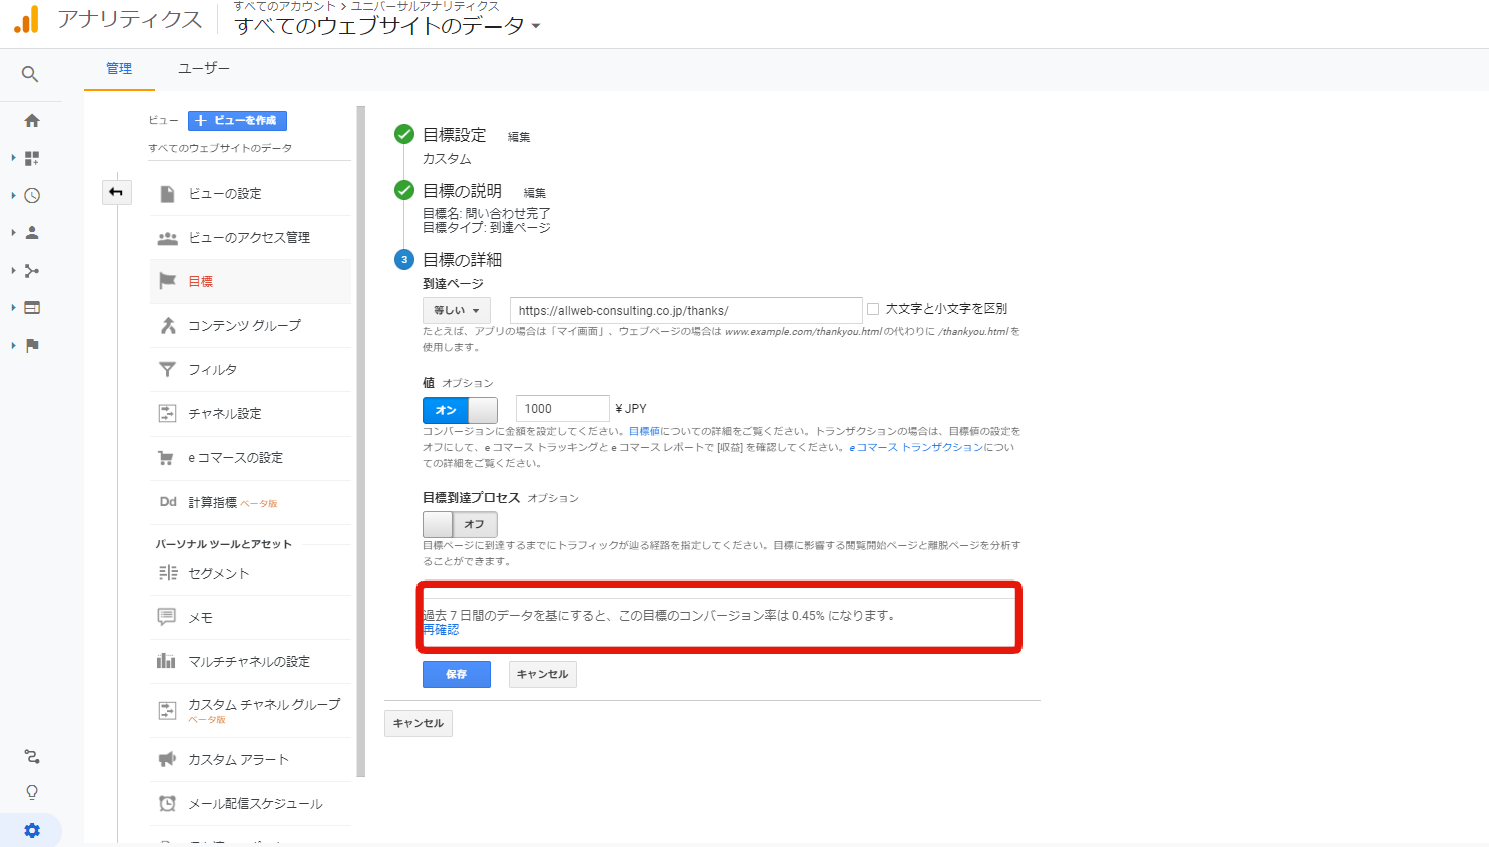Open すべてのウェブサイトのデータ view selector dropdown
The image size is (1489, 847).
point(388,26)
